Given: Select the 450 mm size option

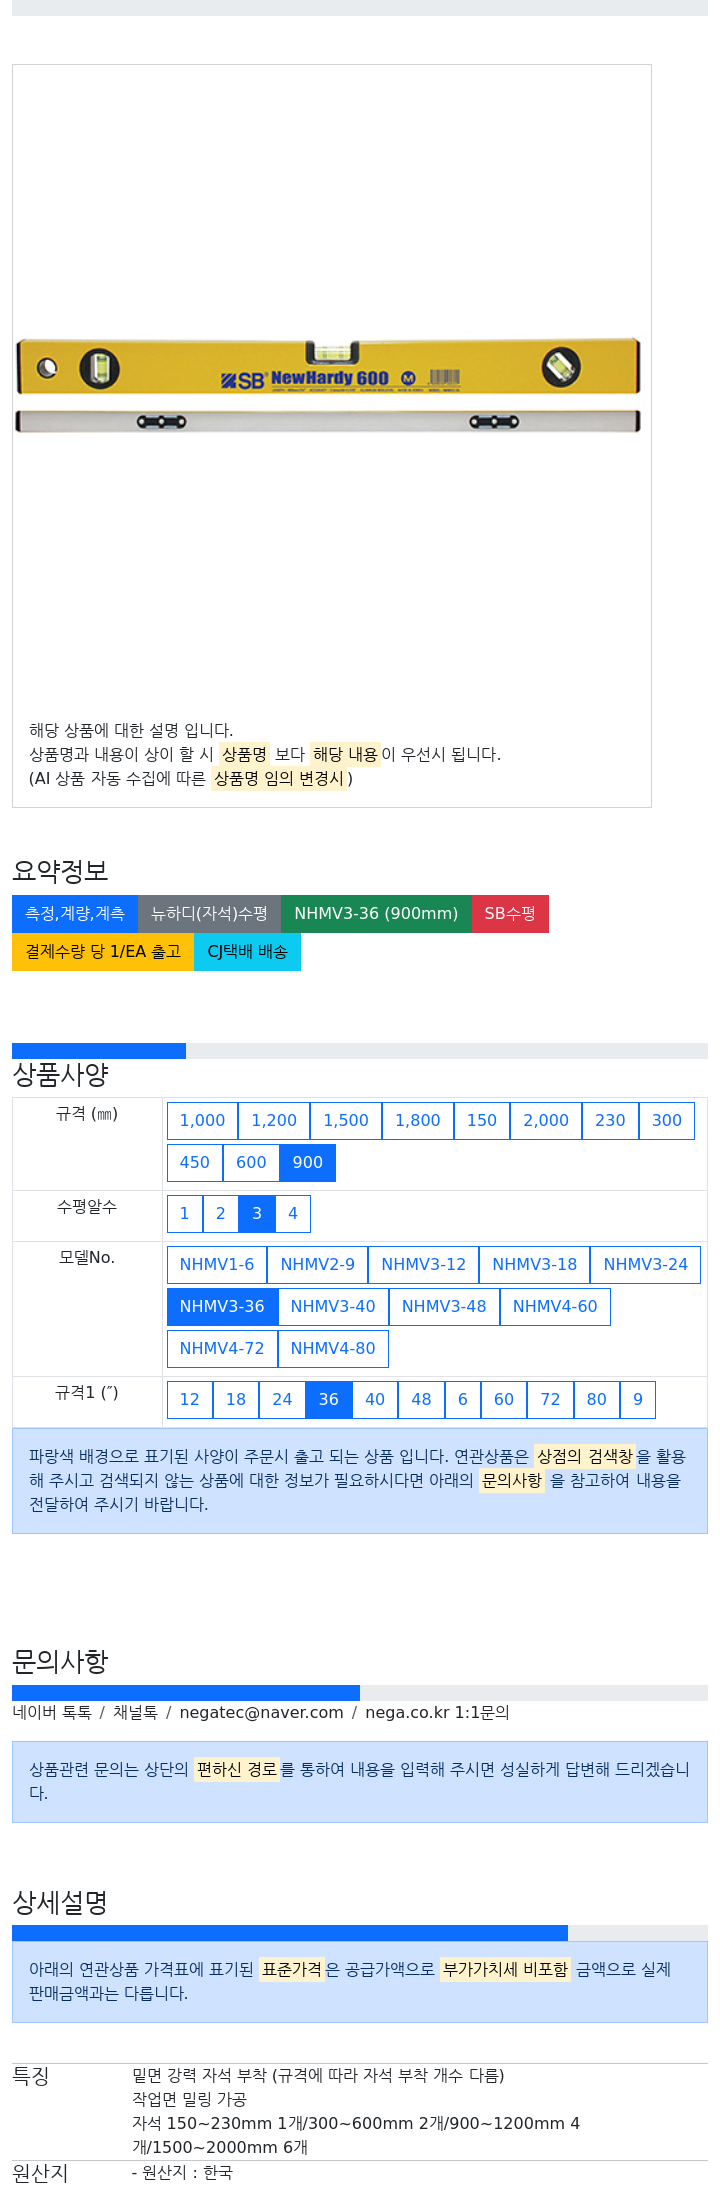Looking at the screenshot, I should (x=194, y=1162).
